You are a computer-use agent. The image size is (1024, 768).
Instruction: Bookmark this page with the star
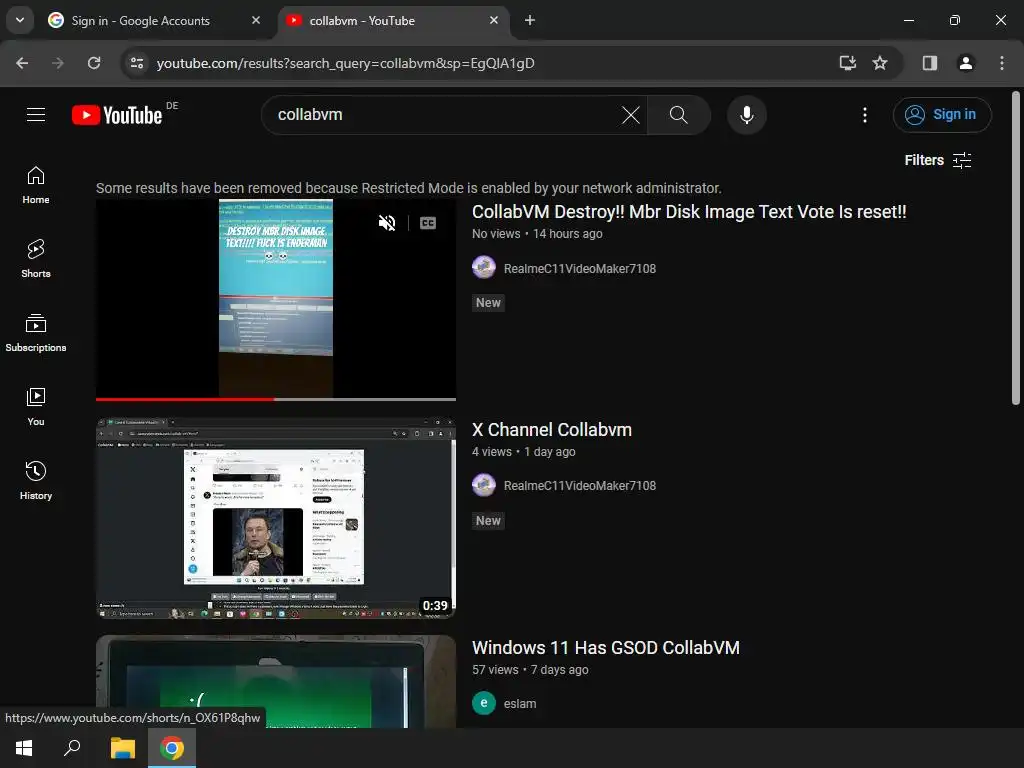point(880,63)
